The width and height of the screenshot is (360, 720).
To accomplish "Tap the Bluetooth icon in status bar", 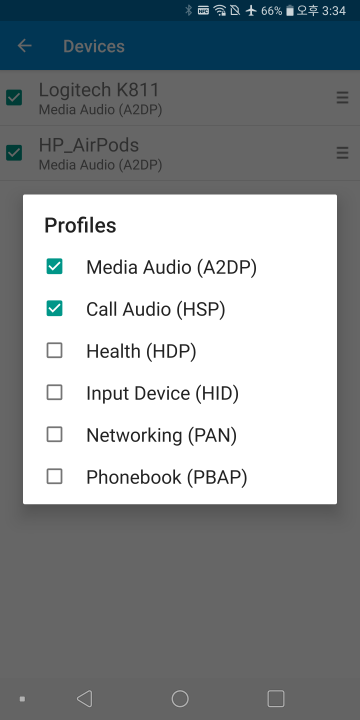I will tap(188, 10).
